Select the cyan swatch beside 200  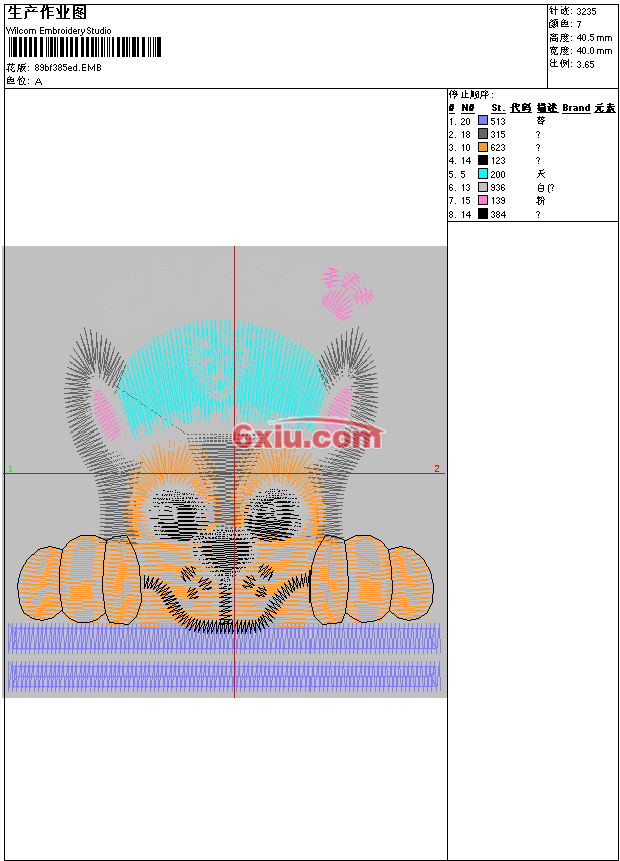coord(483,174)
